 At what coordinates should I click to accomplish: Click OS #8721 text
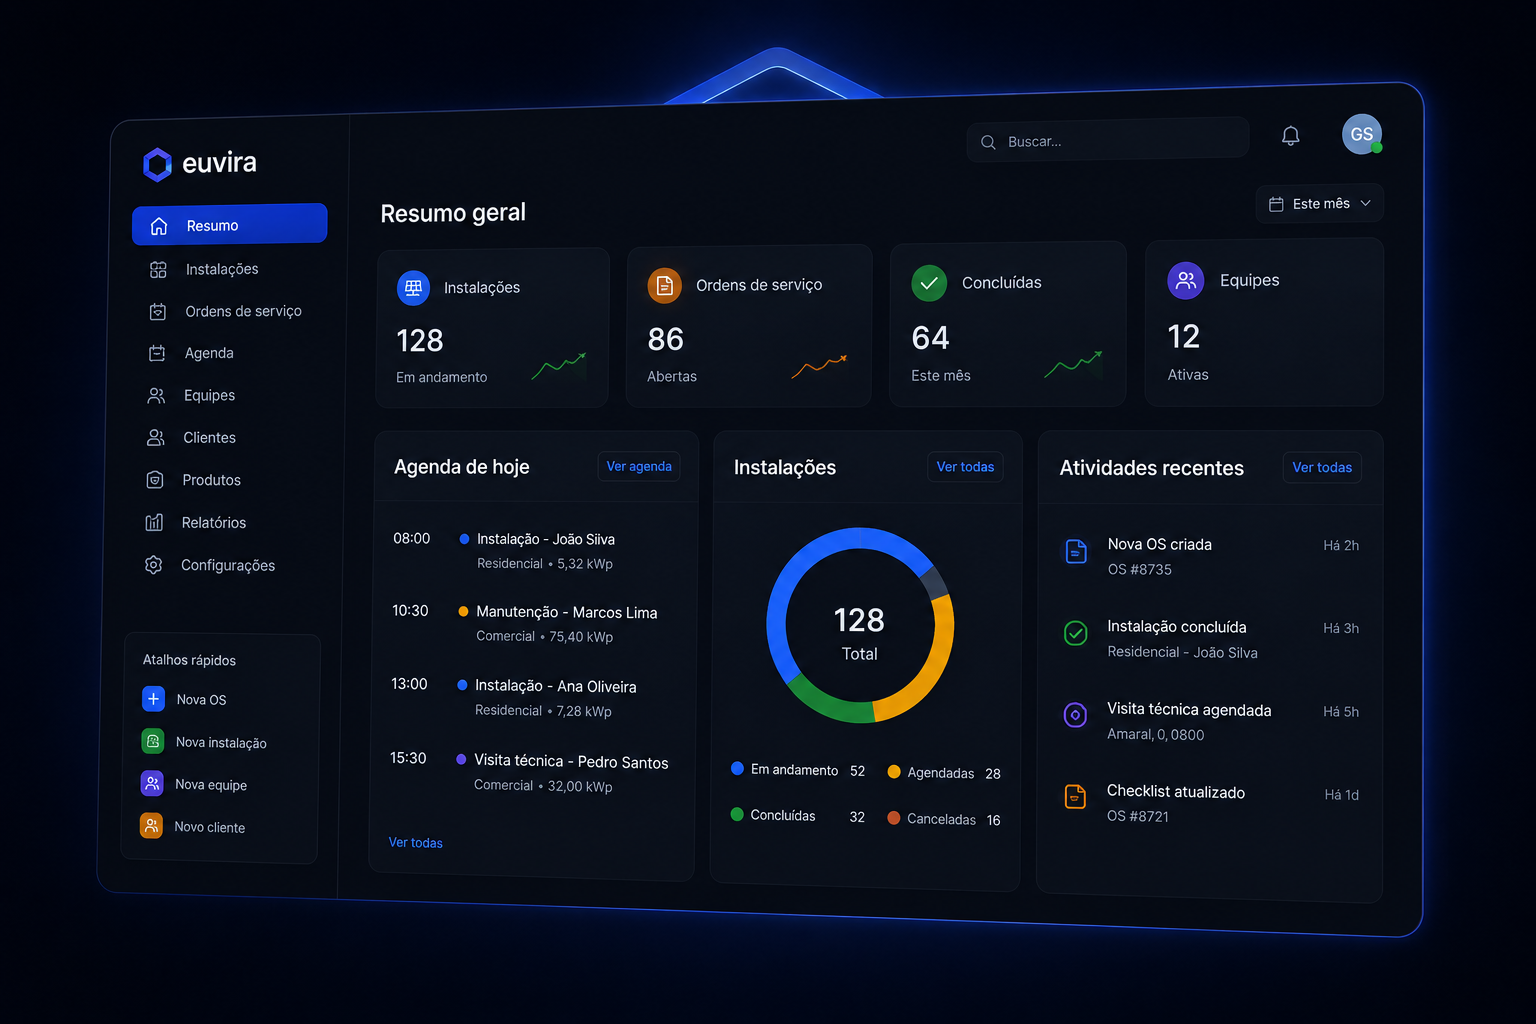1137,817
